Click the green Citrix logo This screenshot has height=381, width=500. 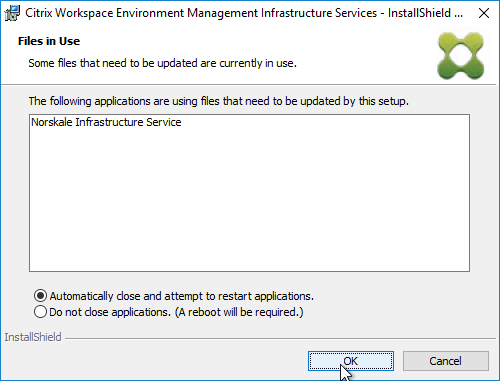(x=461, y=56)
